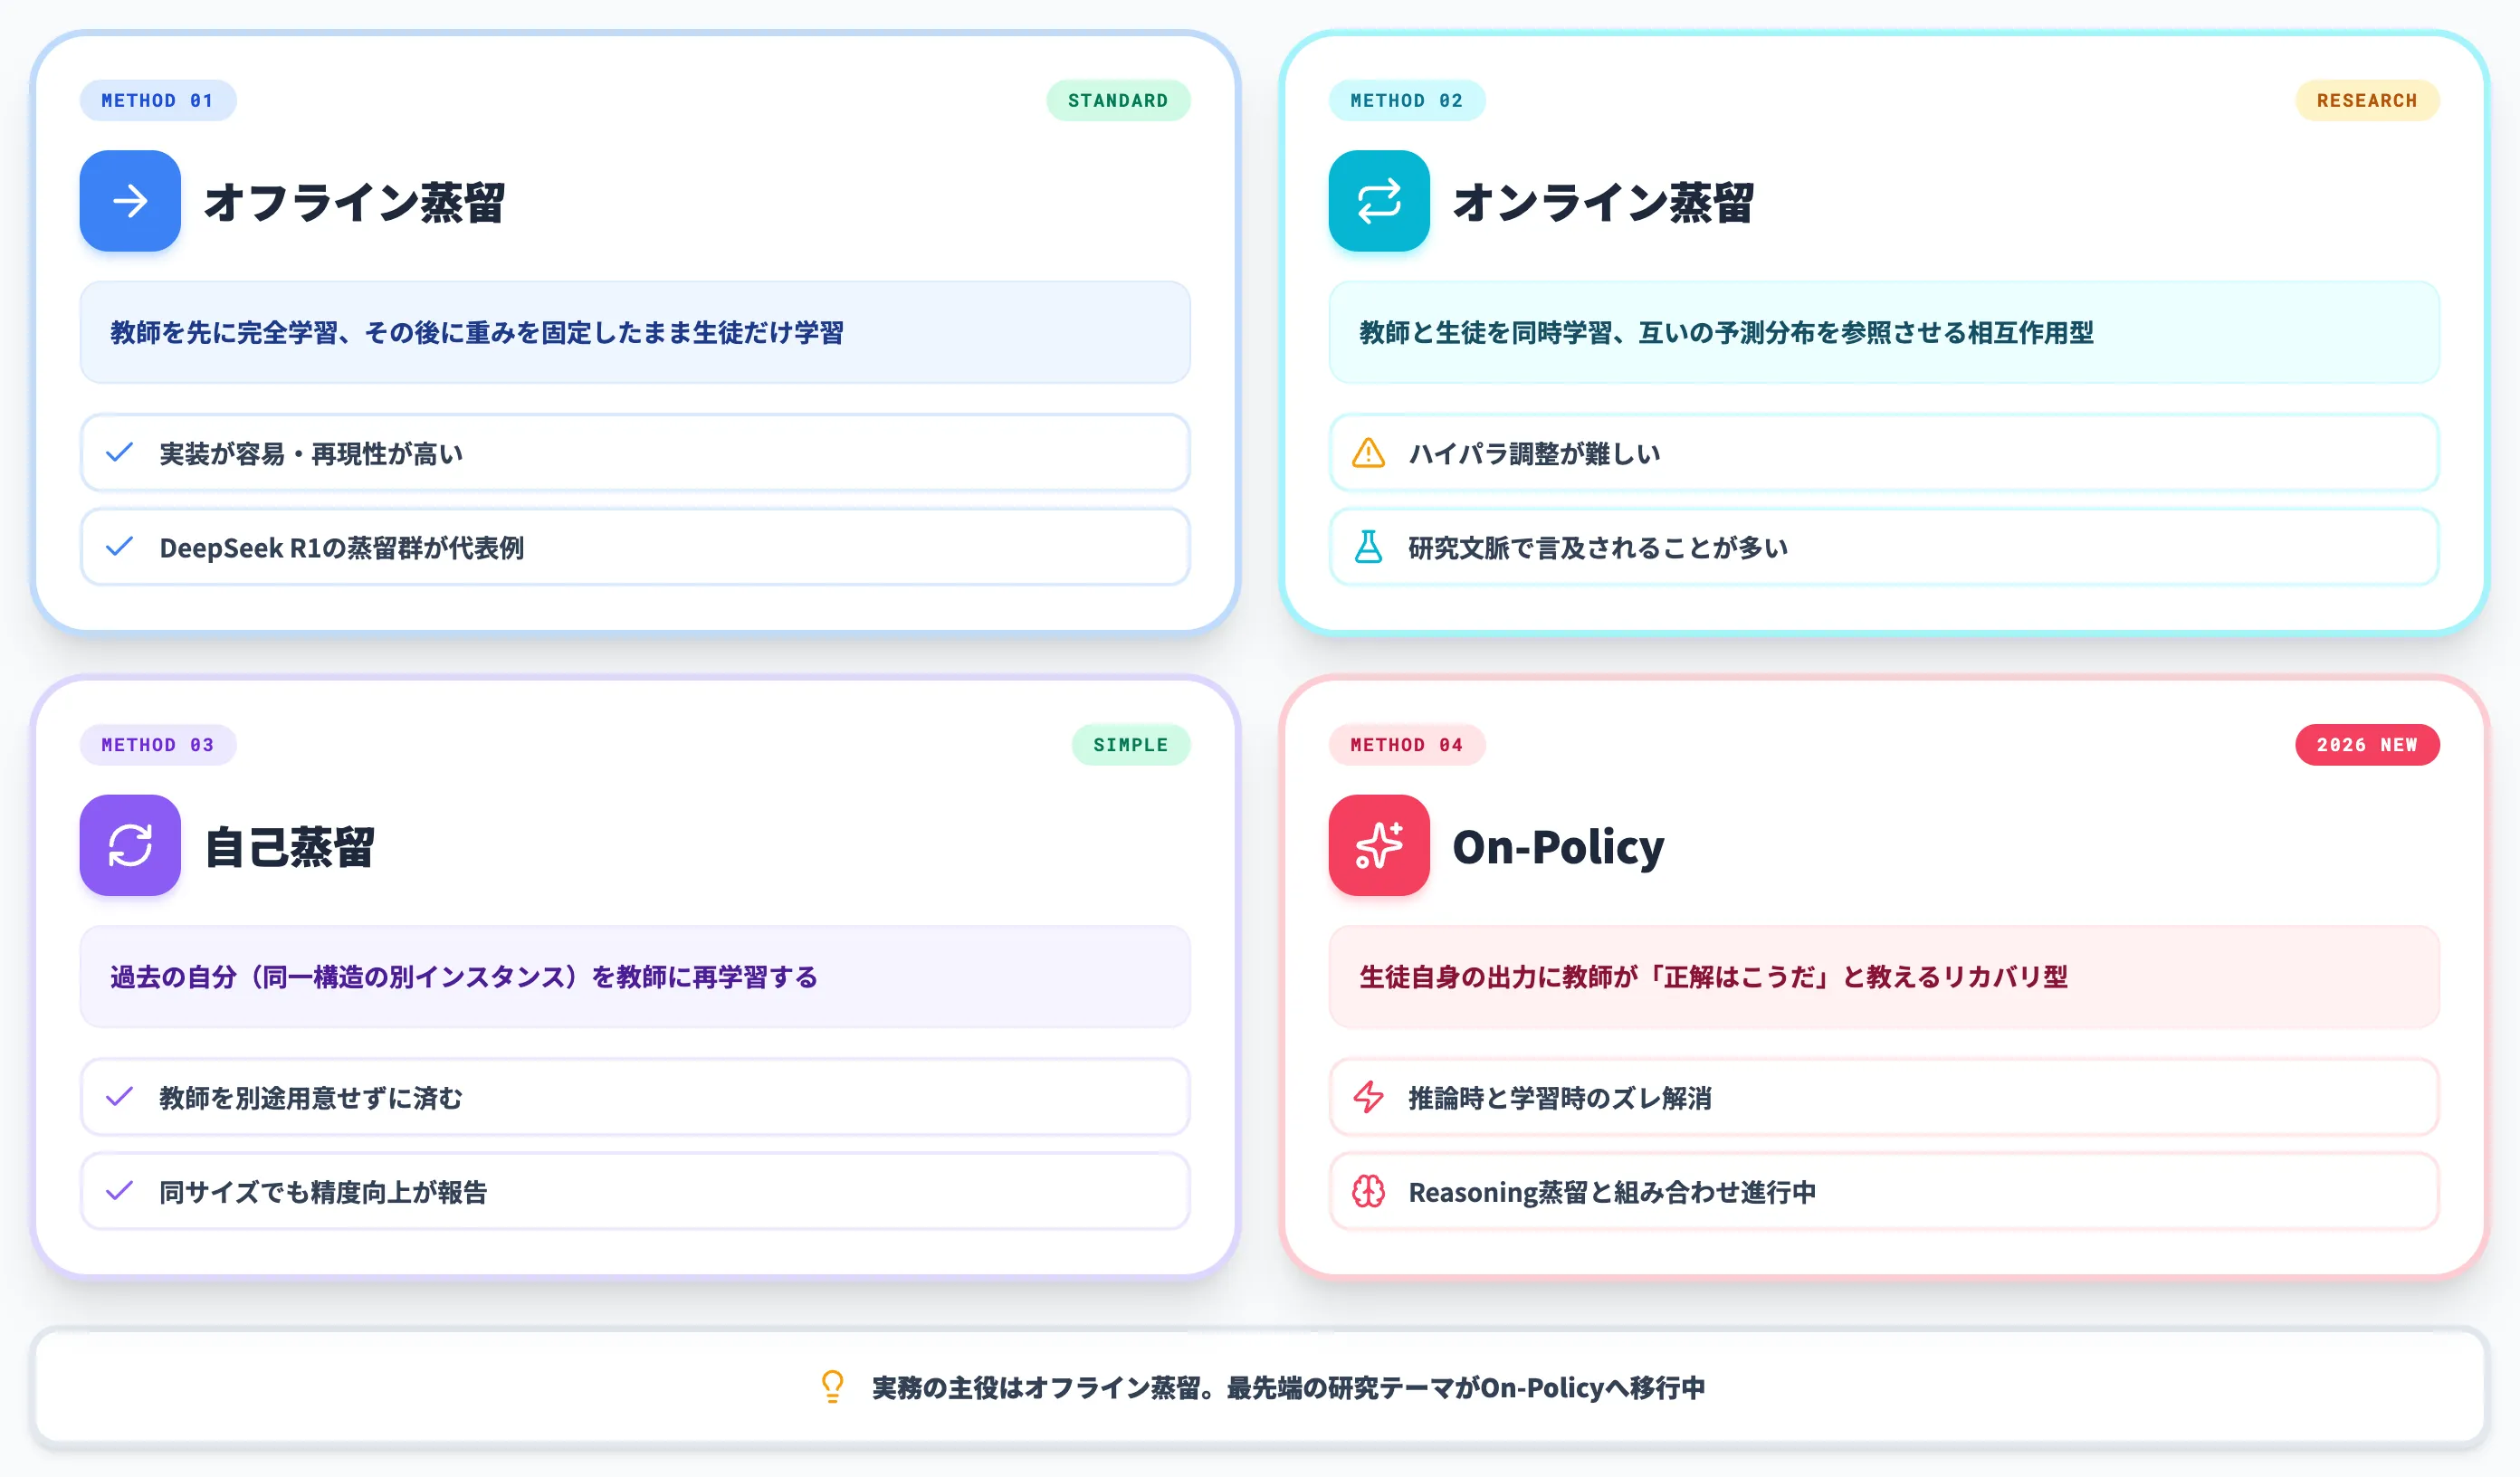Click the METHOD 02 badge

coord(1407,100)
